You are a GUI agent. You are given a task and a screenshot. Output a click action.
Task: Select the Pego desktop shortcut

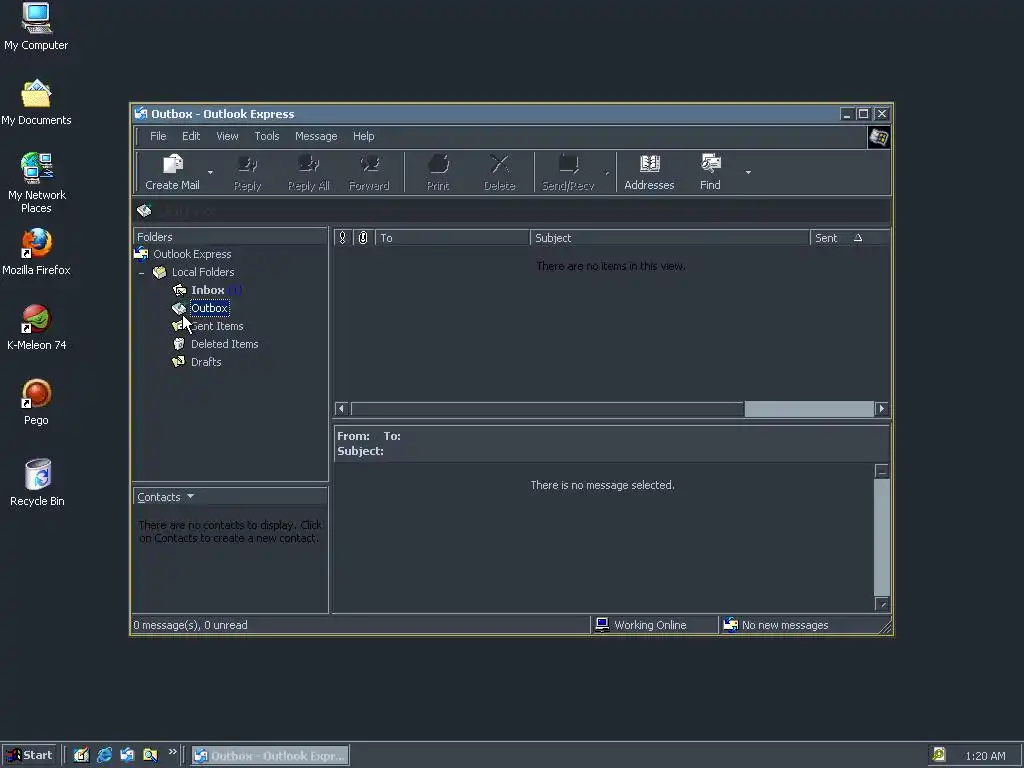36,402
